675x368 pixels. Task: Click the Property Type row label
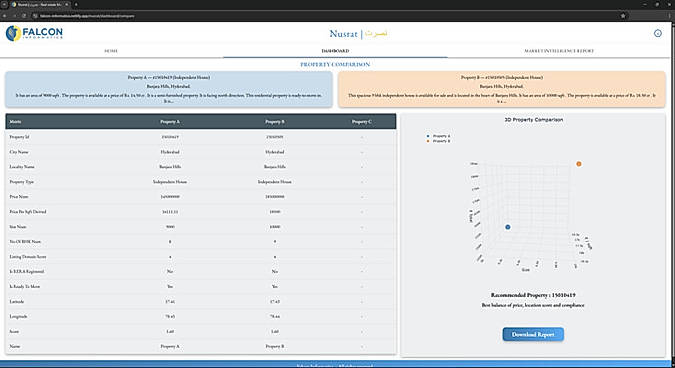point(22,182)
